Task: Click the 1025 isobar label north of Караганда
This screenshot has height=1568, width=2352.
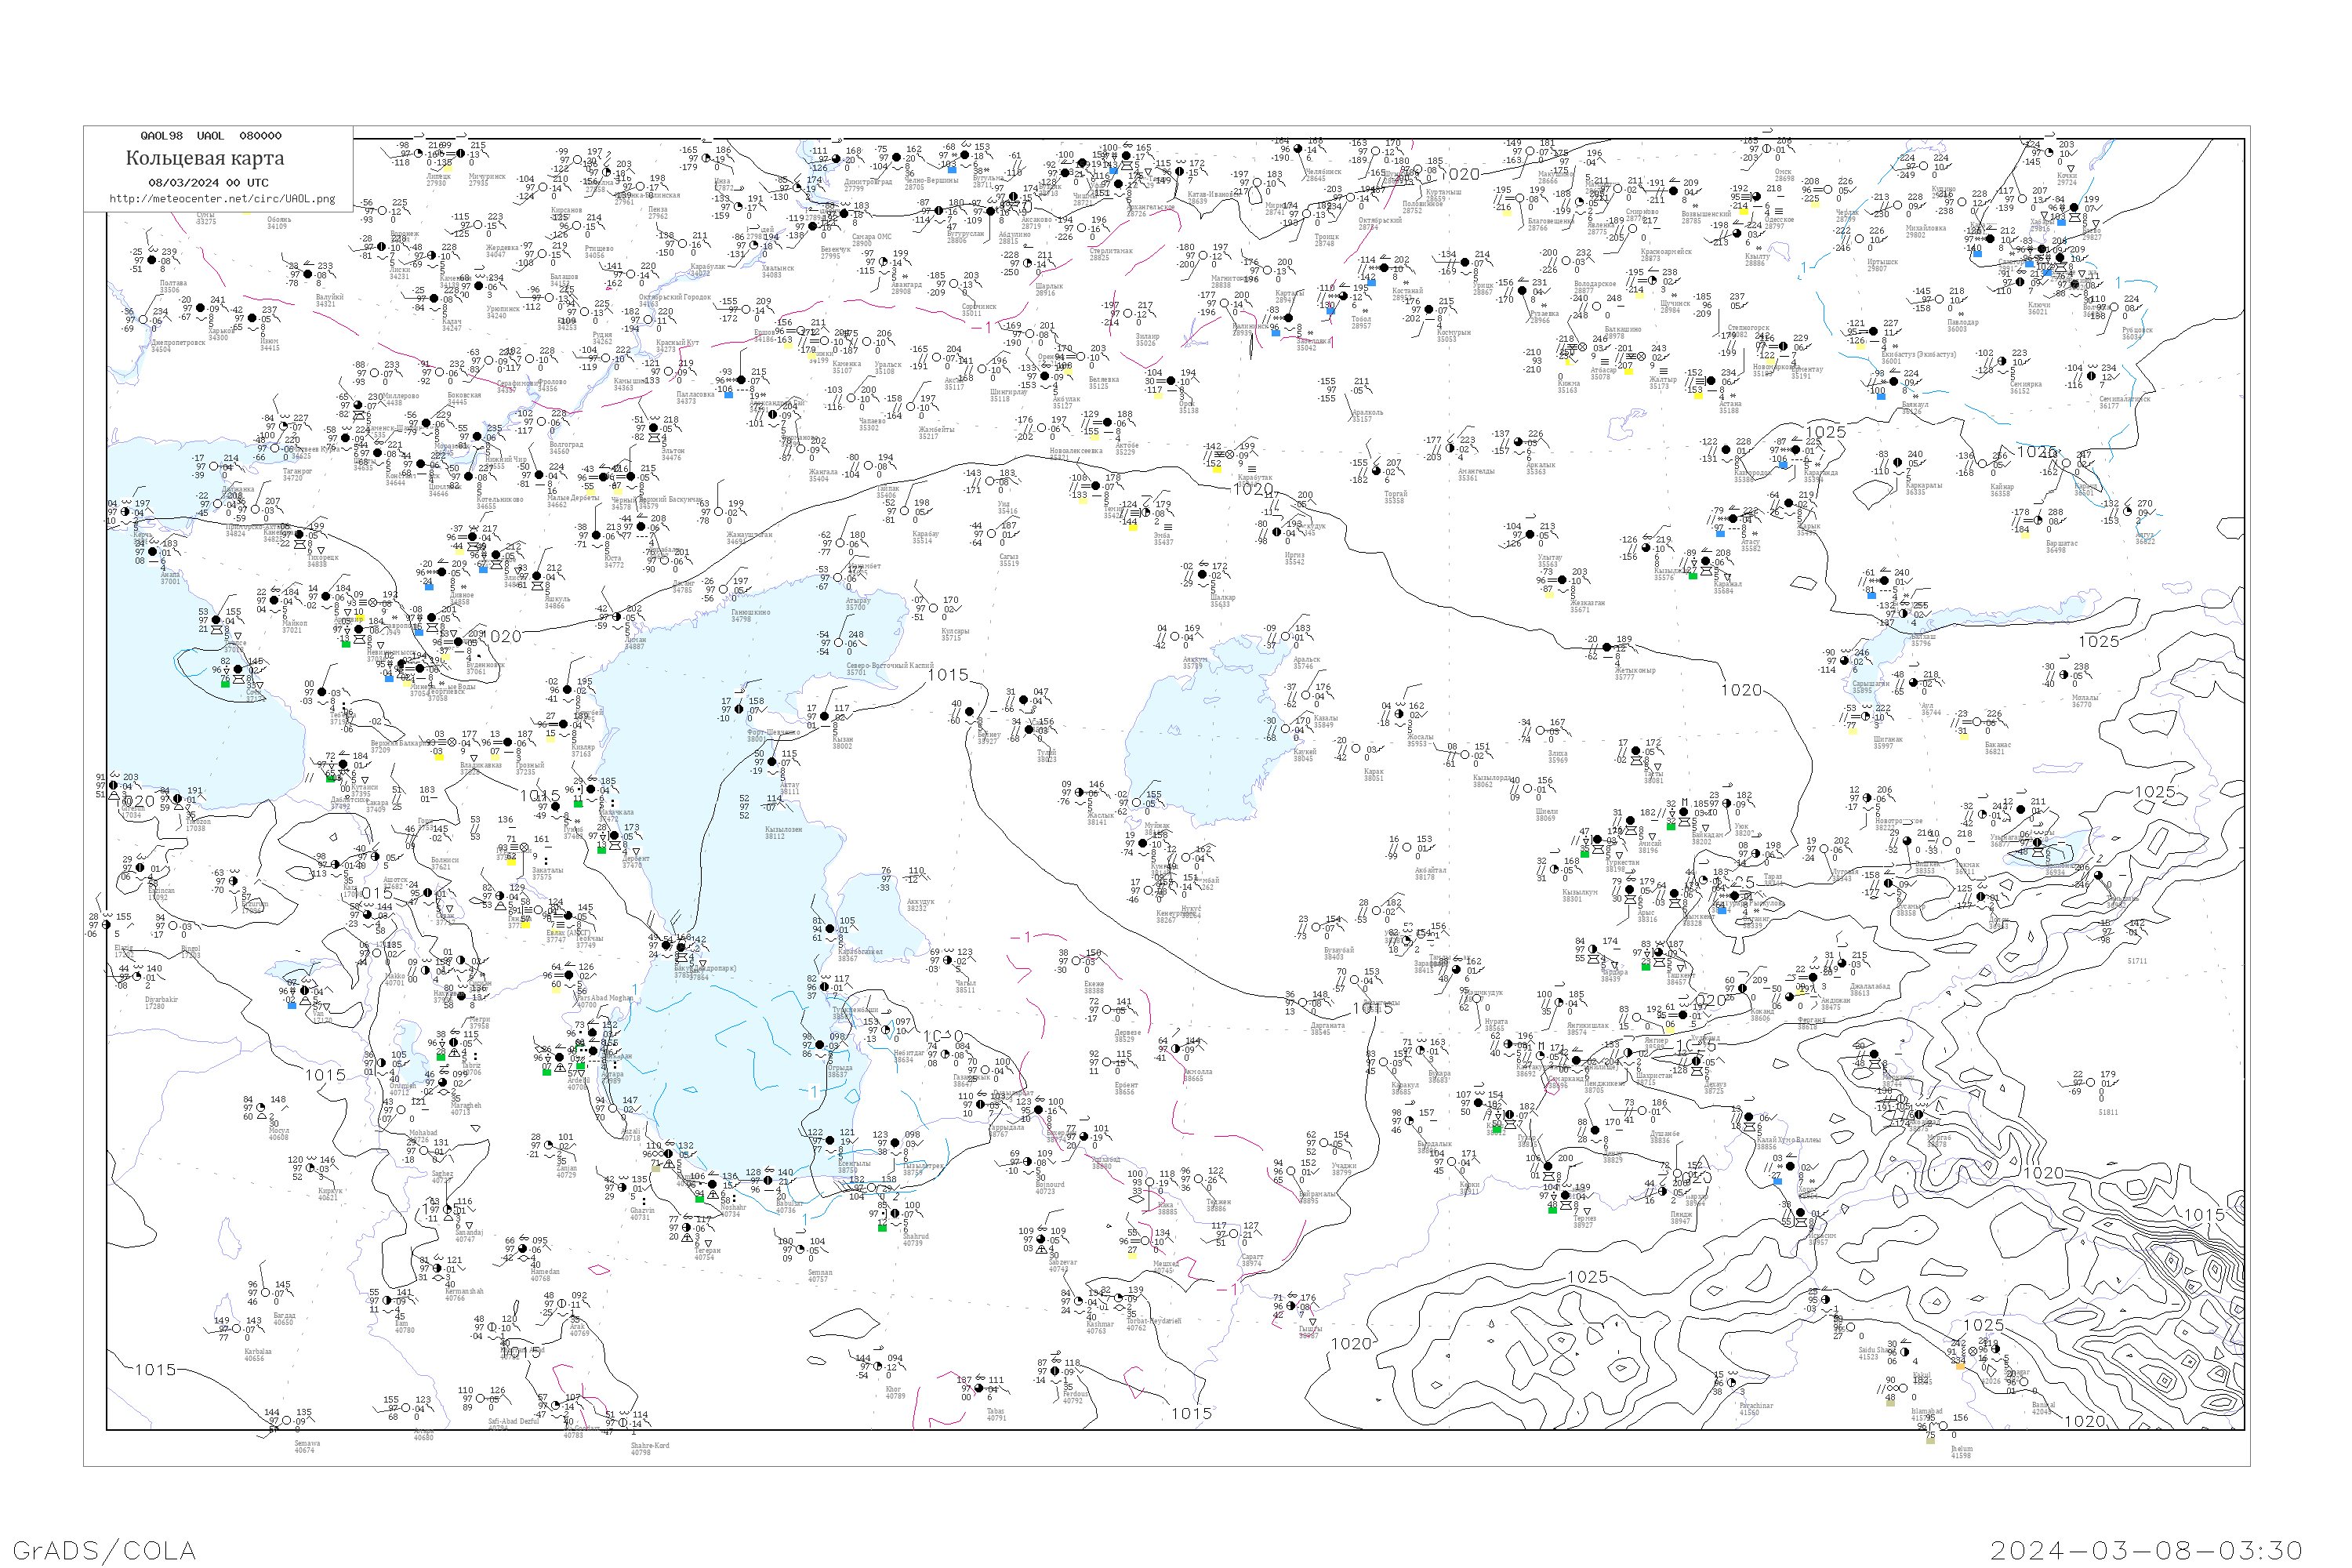Action: (x=1825, y=432)
